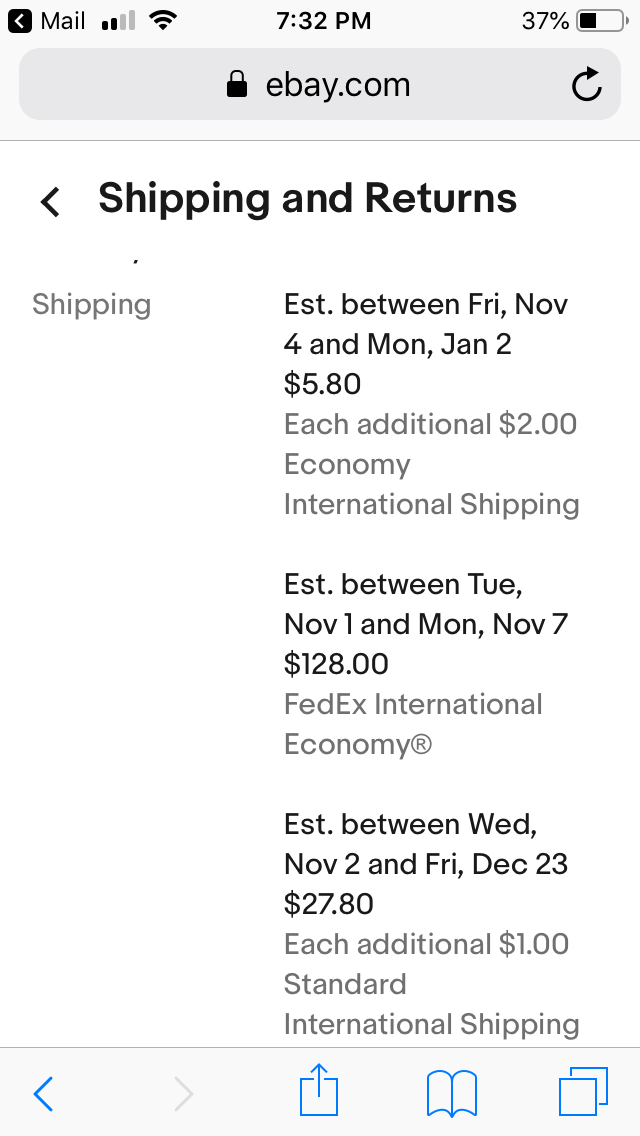The image size is (640, 1136).
Task: Open the tabs overview icon
Action: click(x=583, y=1091)
